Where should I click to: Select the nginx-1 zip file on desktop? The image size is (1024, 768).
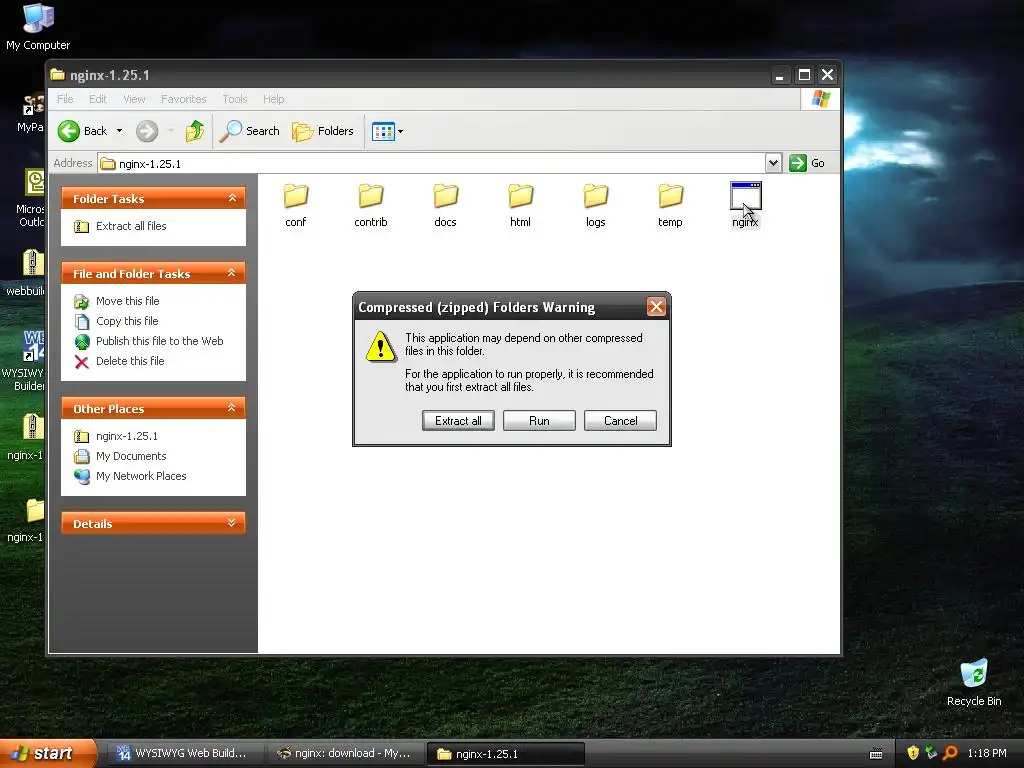coord(26,437)
